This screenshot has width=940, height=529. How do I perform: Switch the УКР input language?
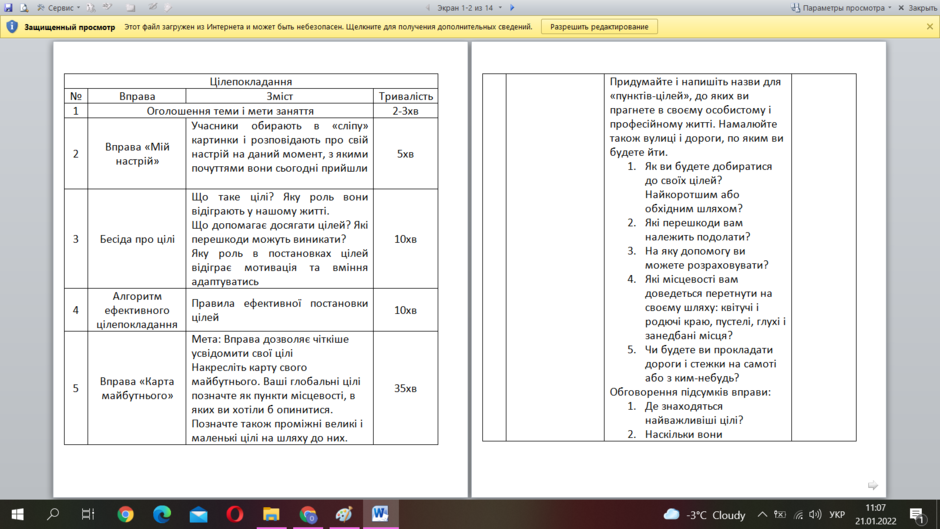click(837, 515)
